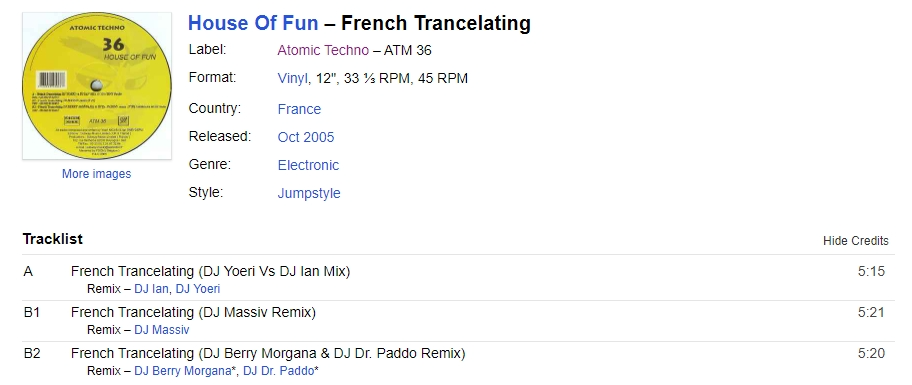912x385 pixels.
Task: Open the Atomic Techno label link
Action: [323, 51]
